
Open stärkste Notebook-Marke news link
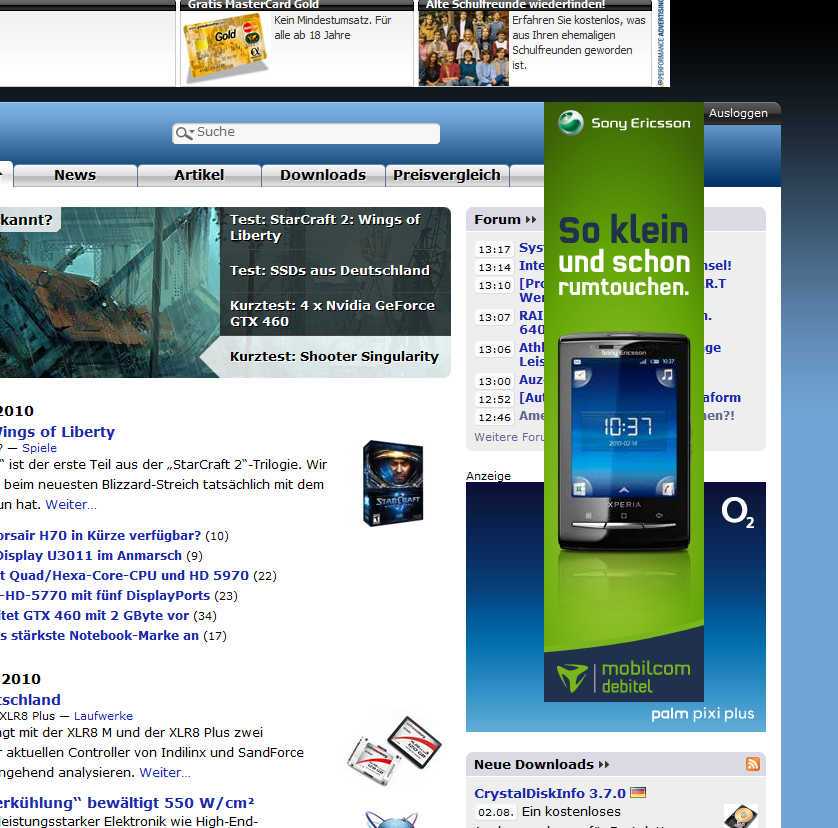pyautogui.click(x=99, y=636)
